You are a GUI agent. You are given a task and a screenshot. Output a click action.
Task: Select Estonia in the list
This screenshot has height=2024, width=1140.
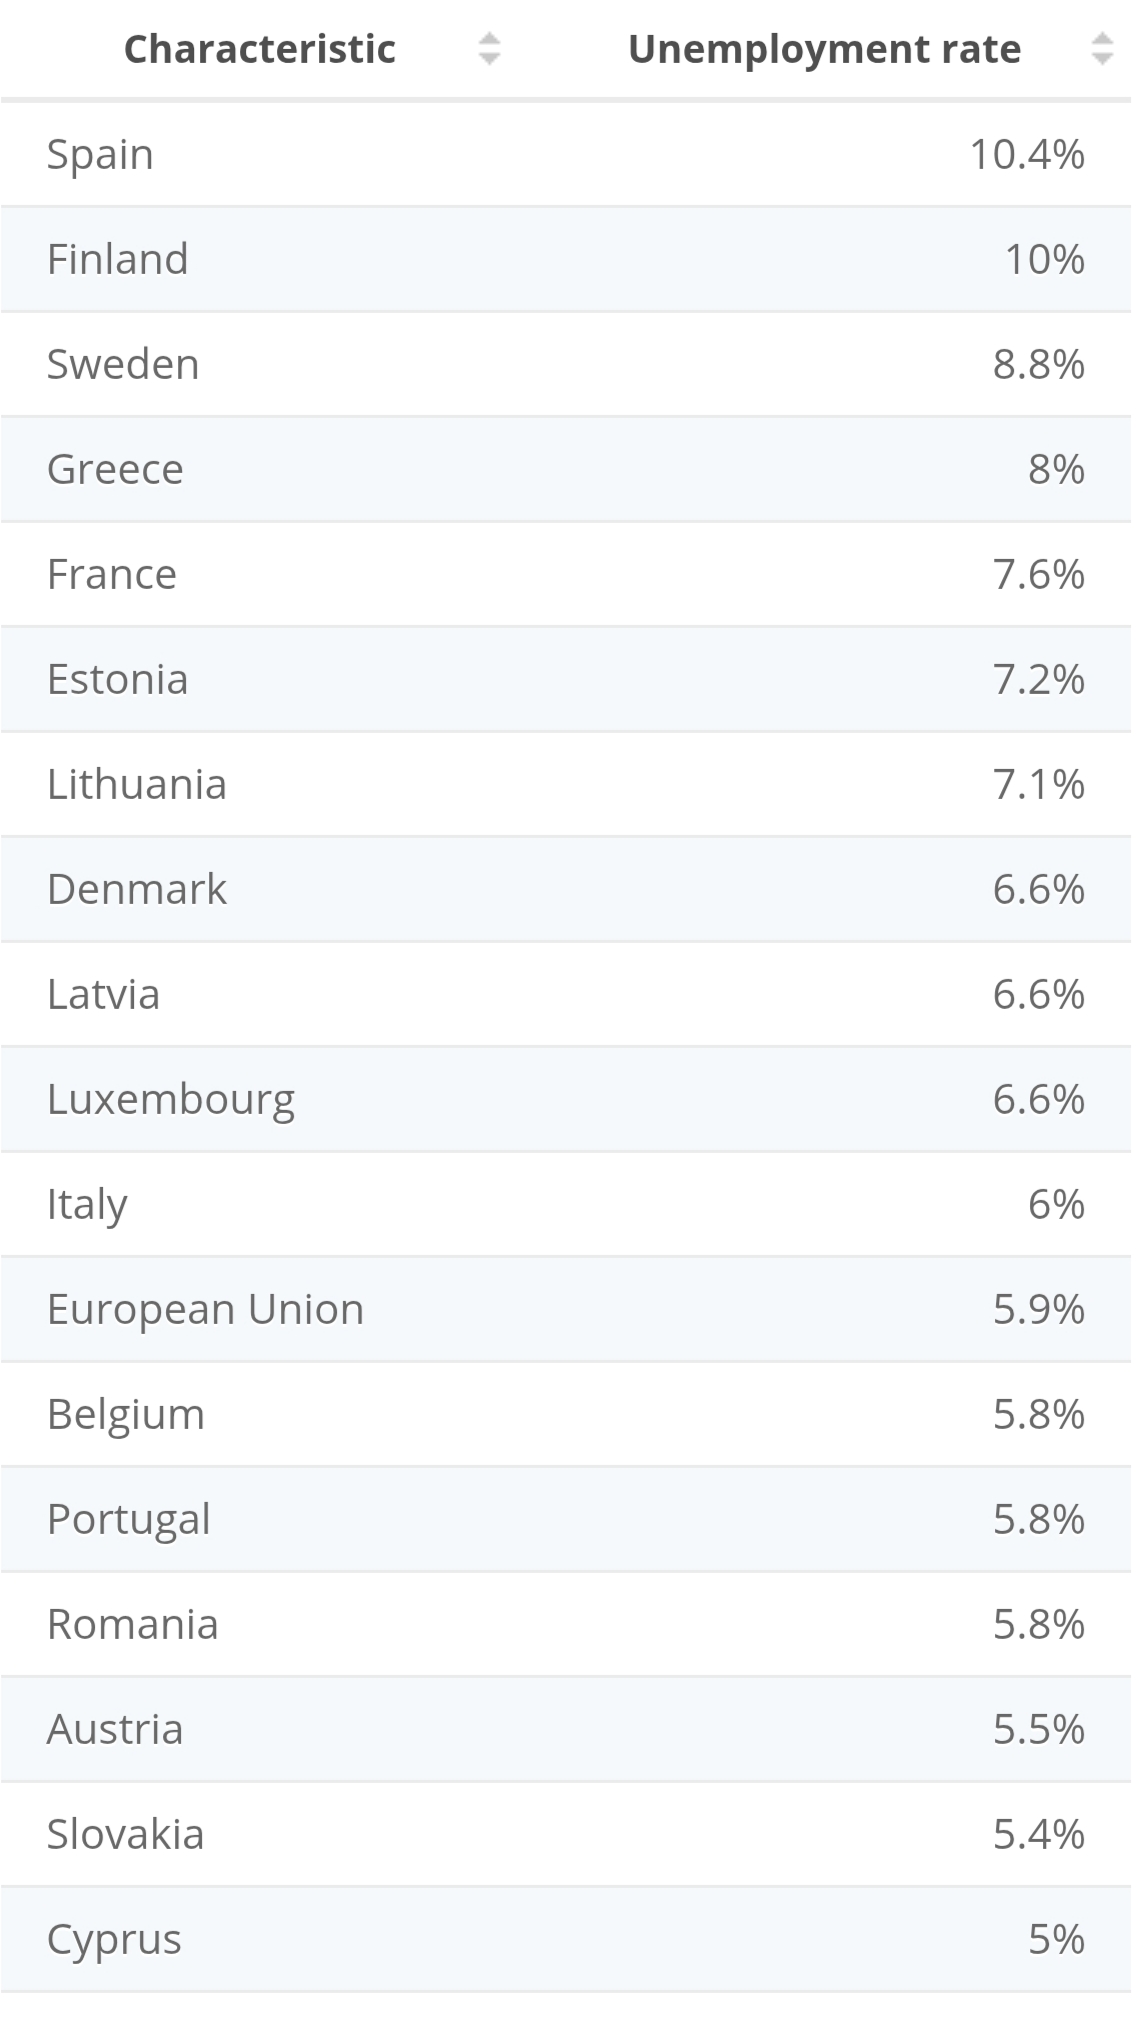[x=117, y=680]
